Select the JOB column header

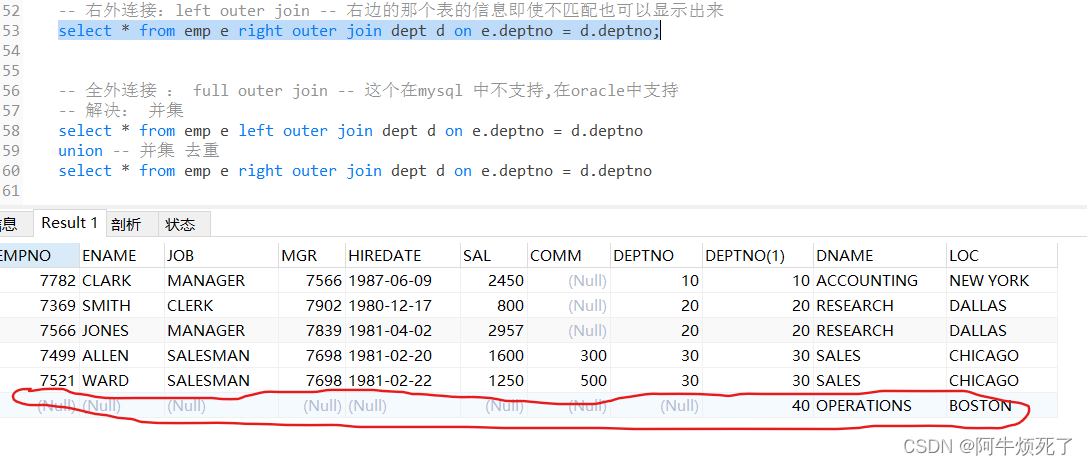click(x=220, y=255)
